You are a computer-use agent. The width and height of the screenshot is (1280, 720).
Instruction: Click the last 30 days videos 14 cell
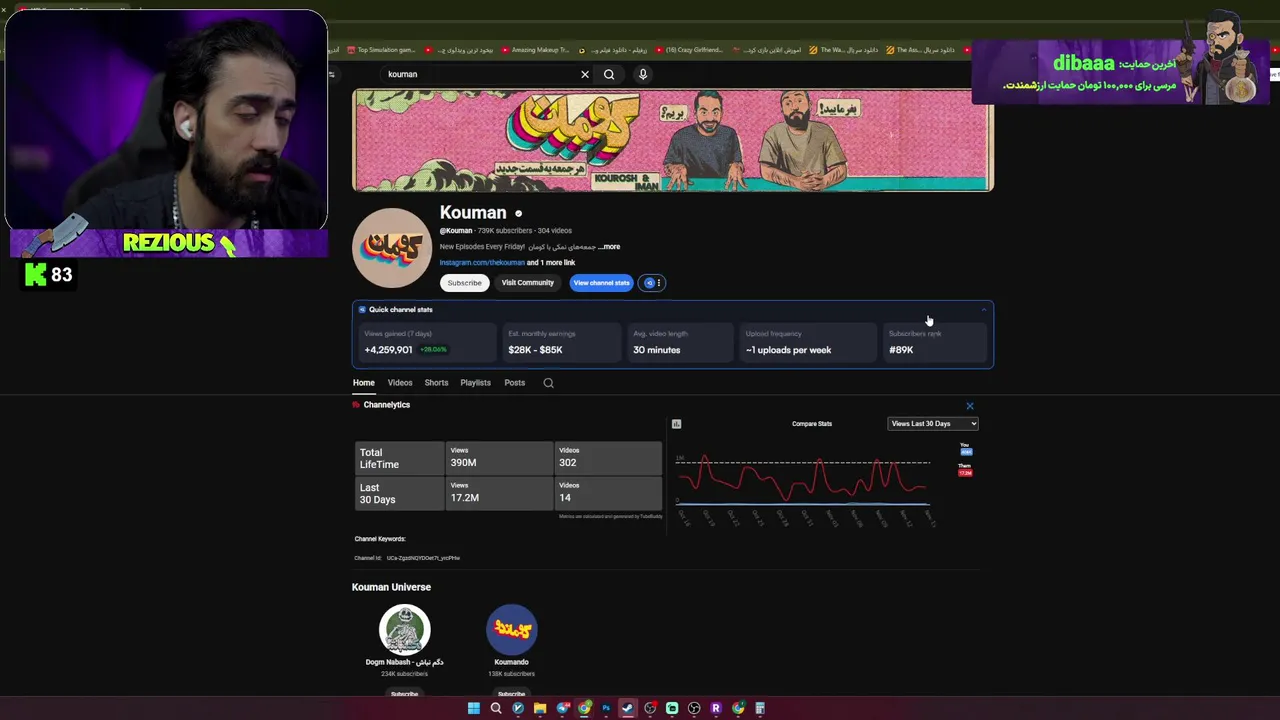point(608,493)
